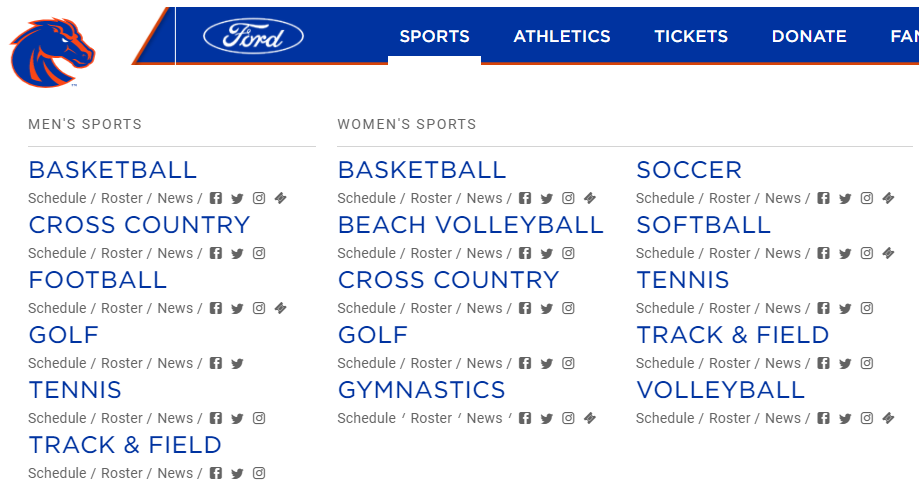919x496 pixels.
Task: Open Soccer tickets icon
Action: 889,198
